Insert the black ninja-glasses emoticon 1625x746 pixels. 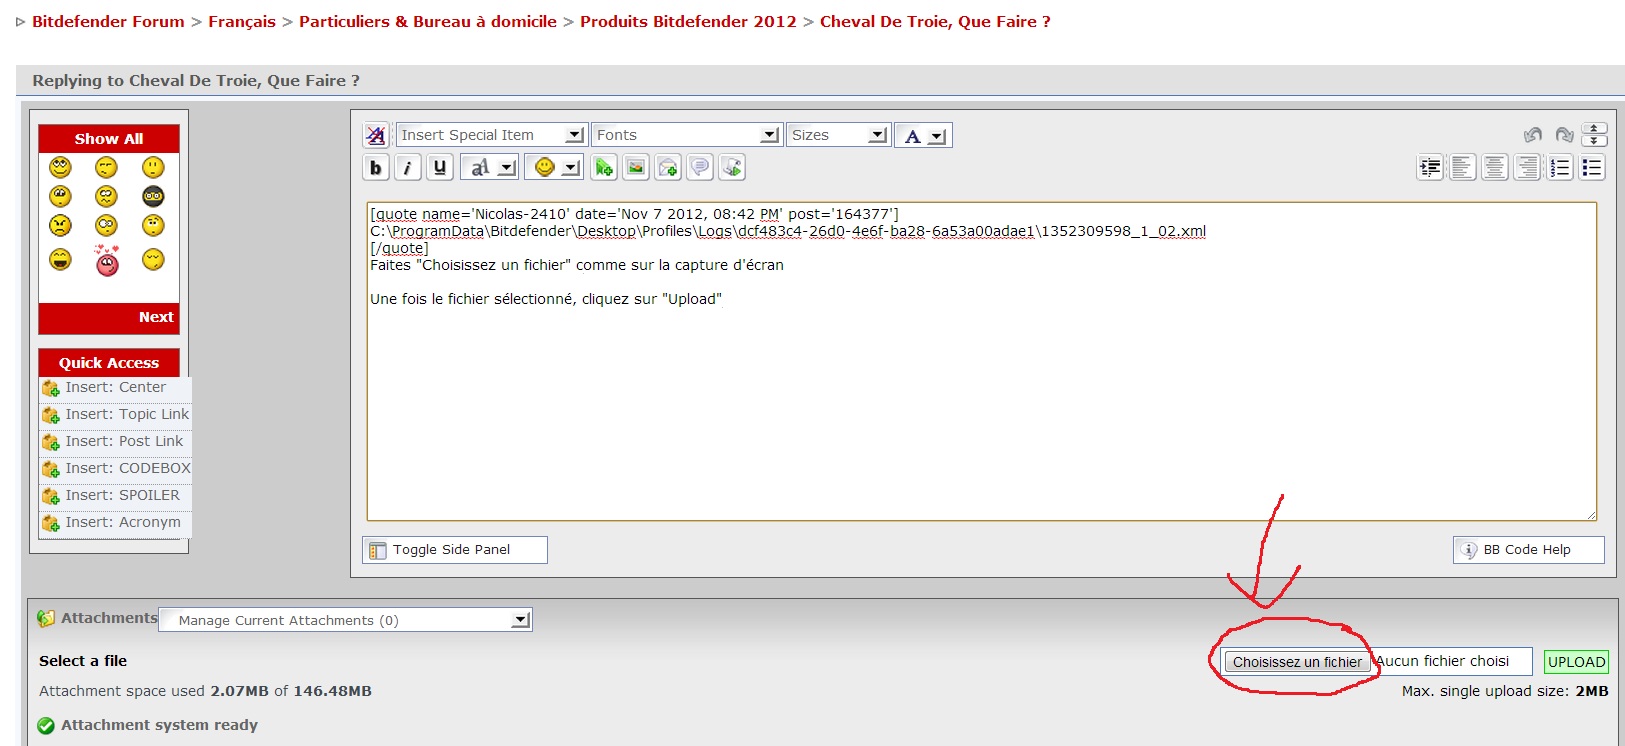pos(153,196)
